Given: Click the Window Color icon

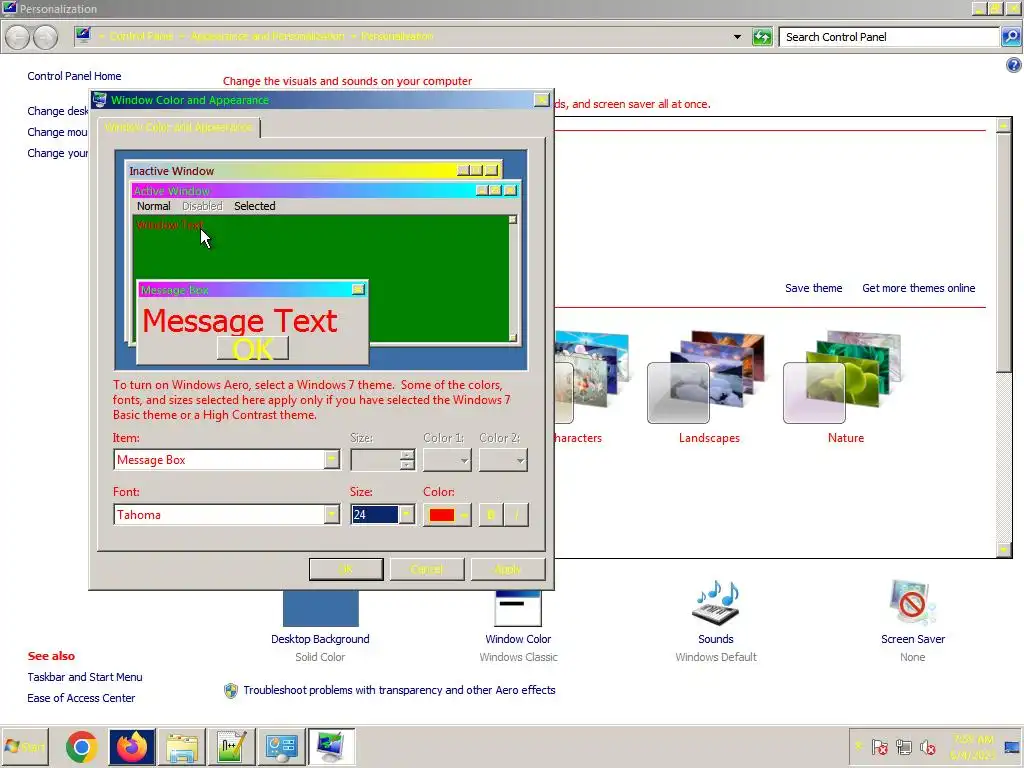Looking at the screenshot, I should point(518,609).
